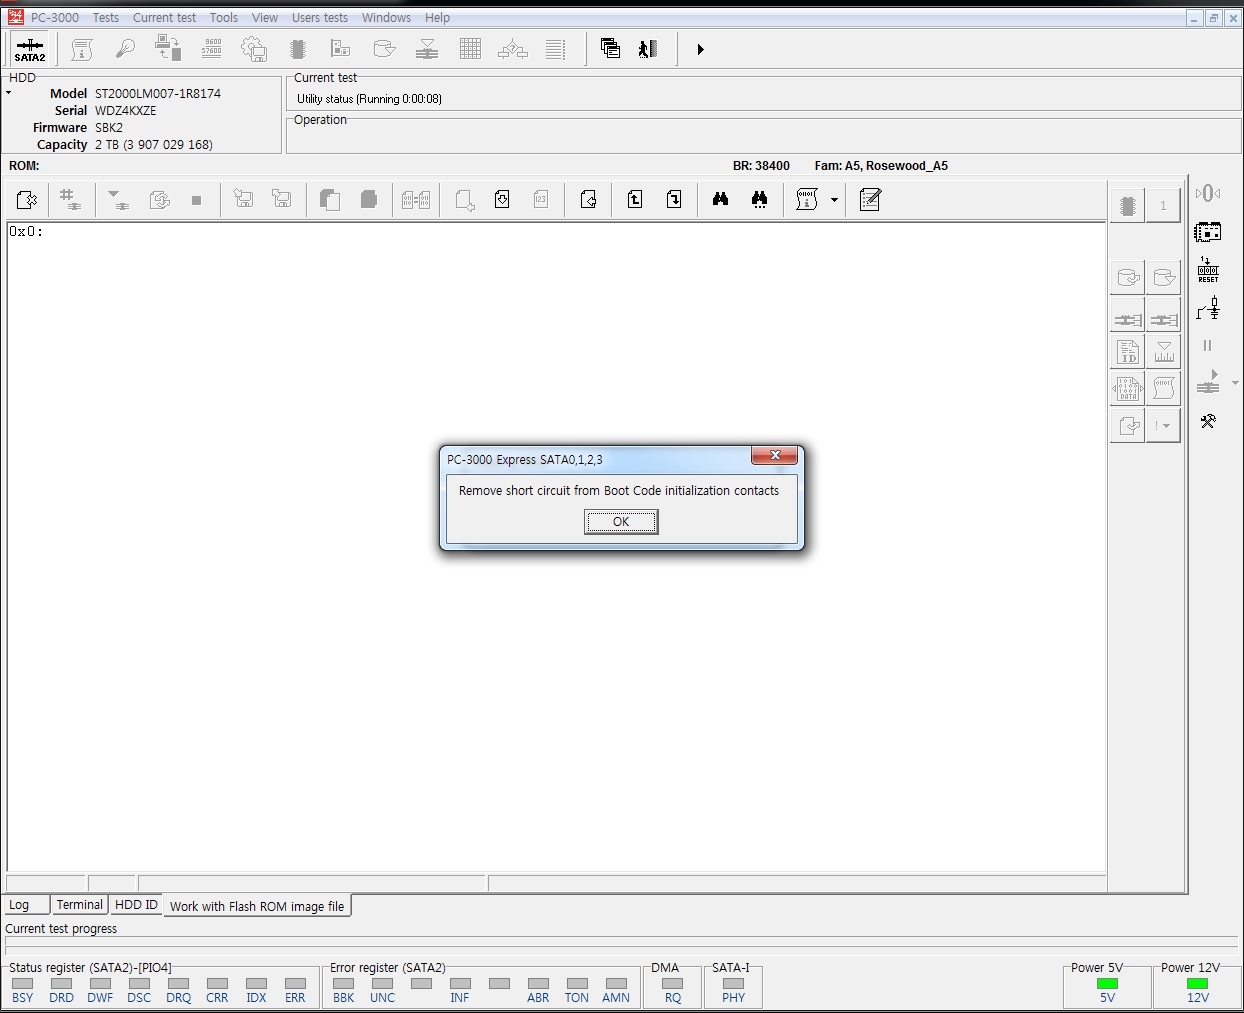This screenshot has height=1013, width=1244.
Task: Click the binoculars find next icon
Action: [x=760, y=200]
